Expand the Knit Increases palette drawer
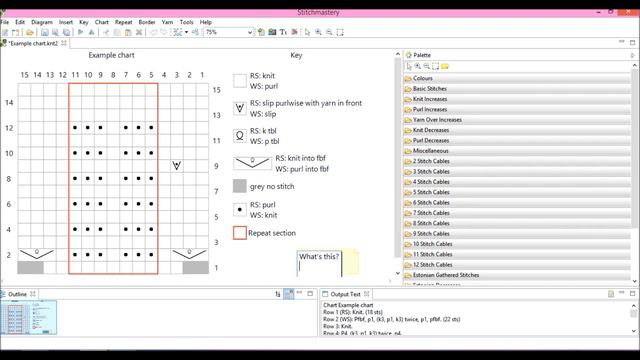 tap(518, 99)
